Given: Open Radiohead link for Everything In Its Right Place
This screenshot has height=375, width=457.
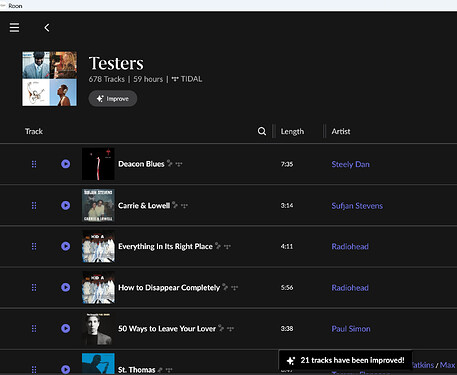Looking at the screenshot, I should [350, 247].
